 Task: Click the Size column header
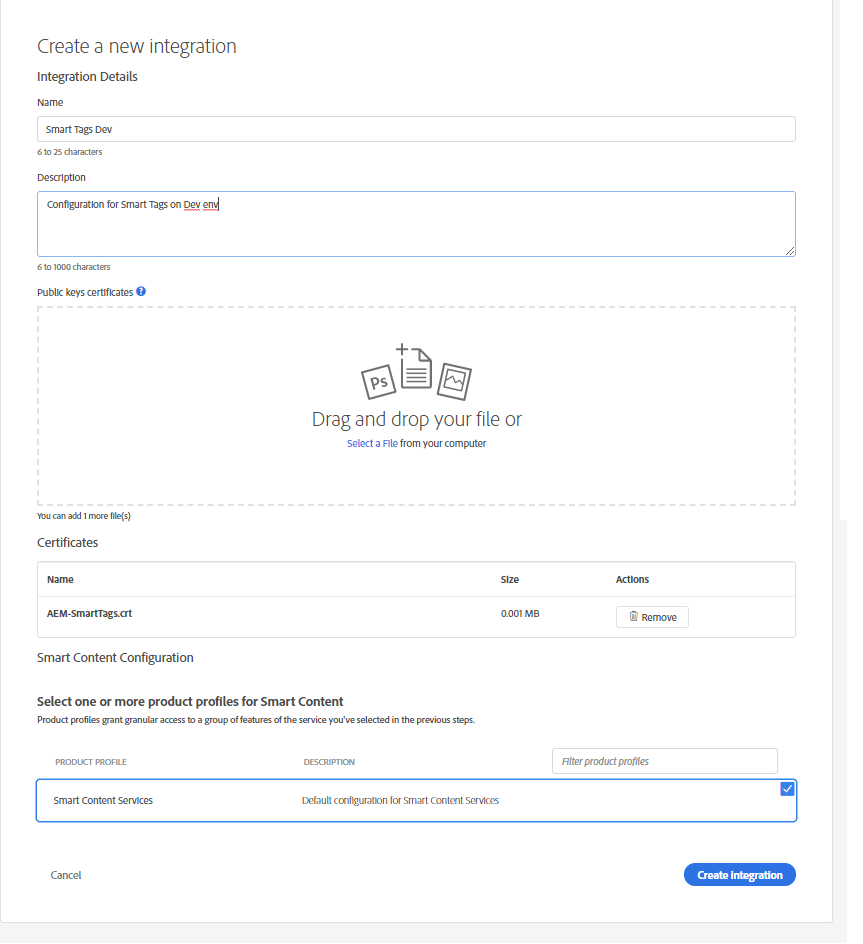[509, 579]
